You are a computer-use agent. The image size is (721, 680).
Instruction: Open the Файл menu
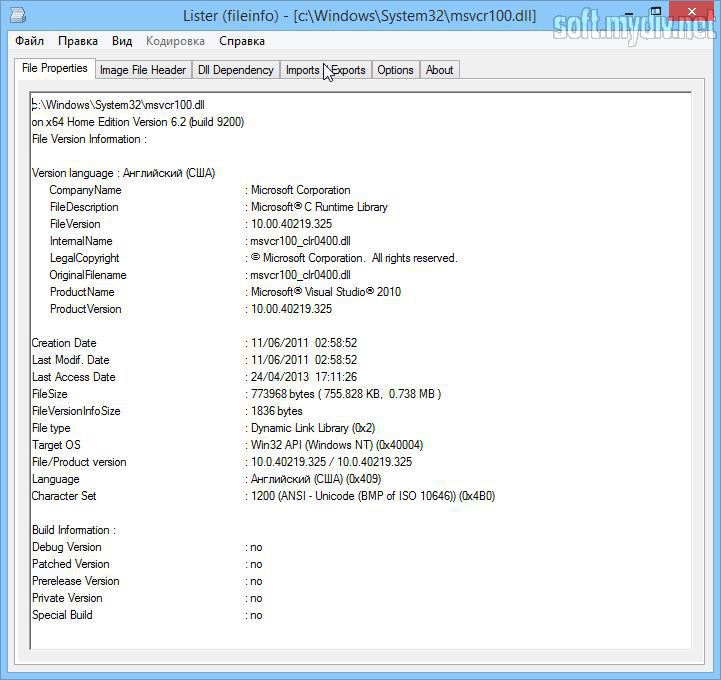29,41
